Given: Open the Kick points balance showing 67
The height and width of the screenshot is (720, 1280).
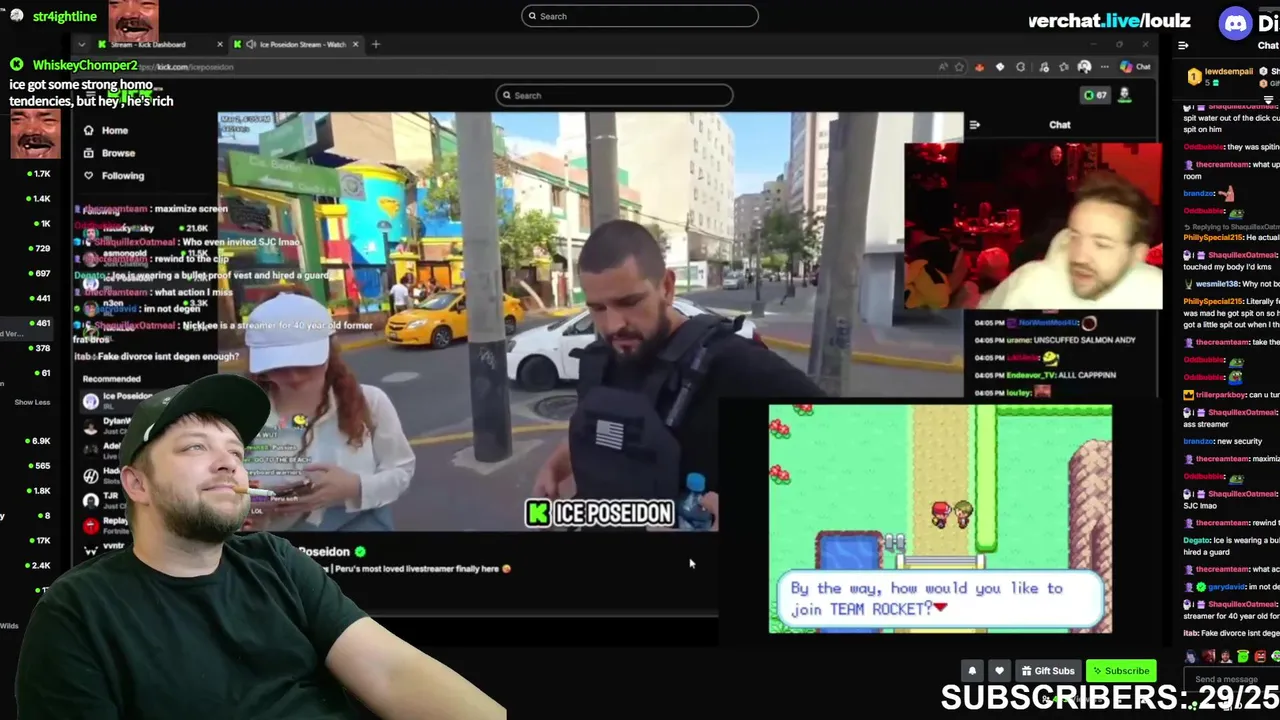Looking at the screenshot, I should (x=1095, y=95).
